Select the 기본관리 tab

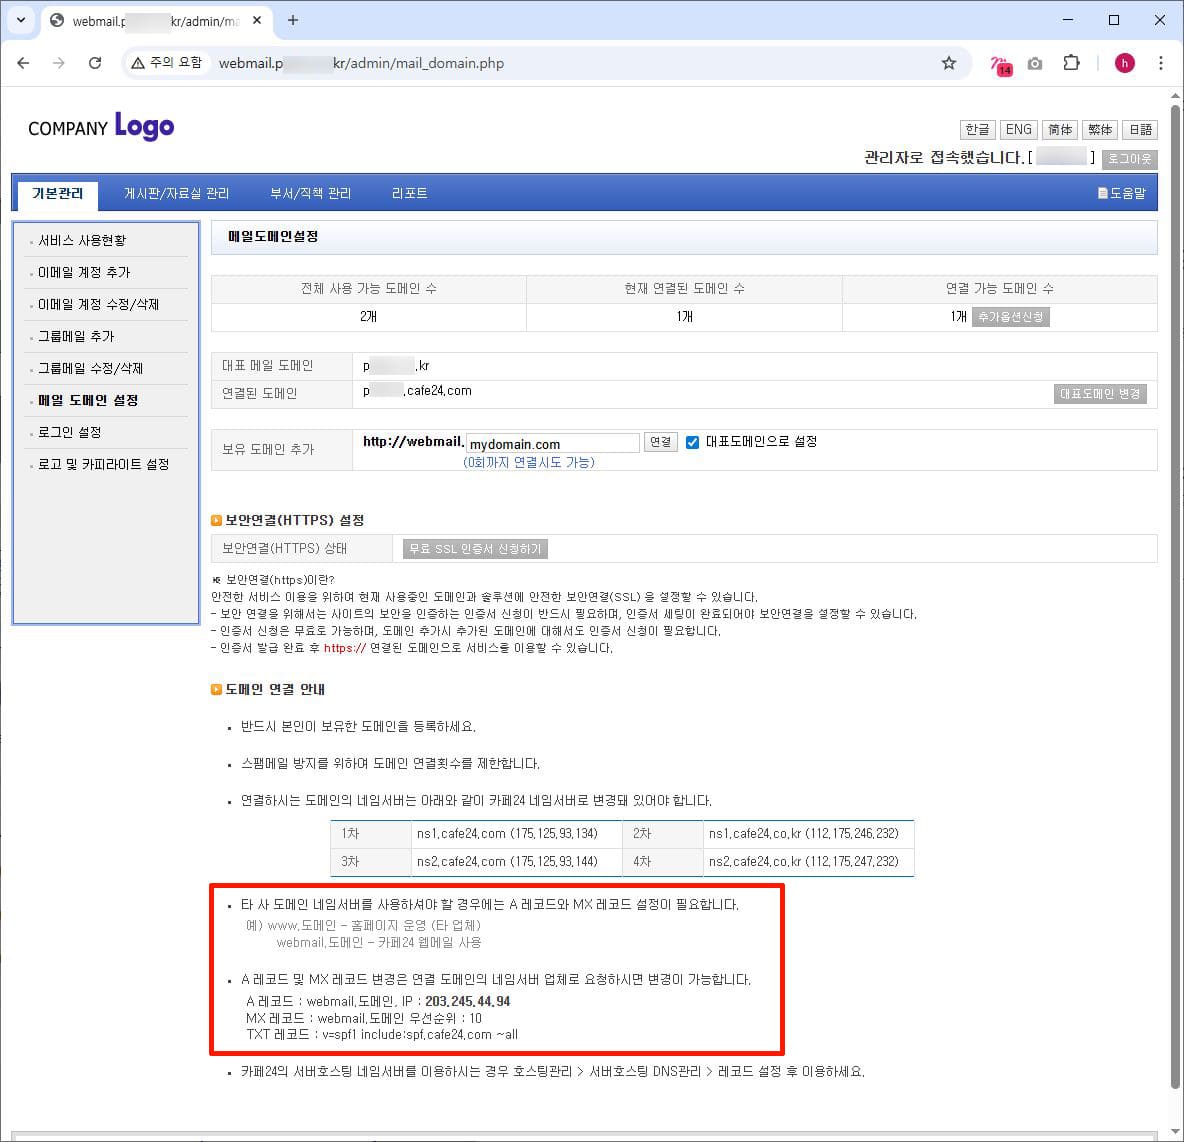pos(57,194)
